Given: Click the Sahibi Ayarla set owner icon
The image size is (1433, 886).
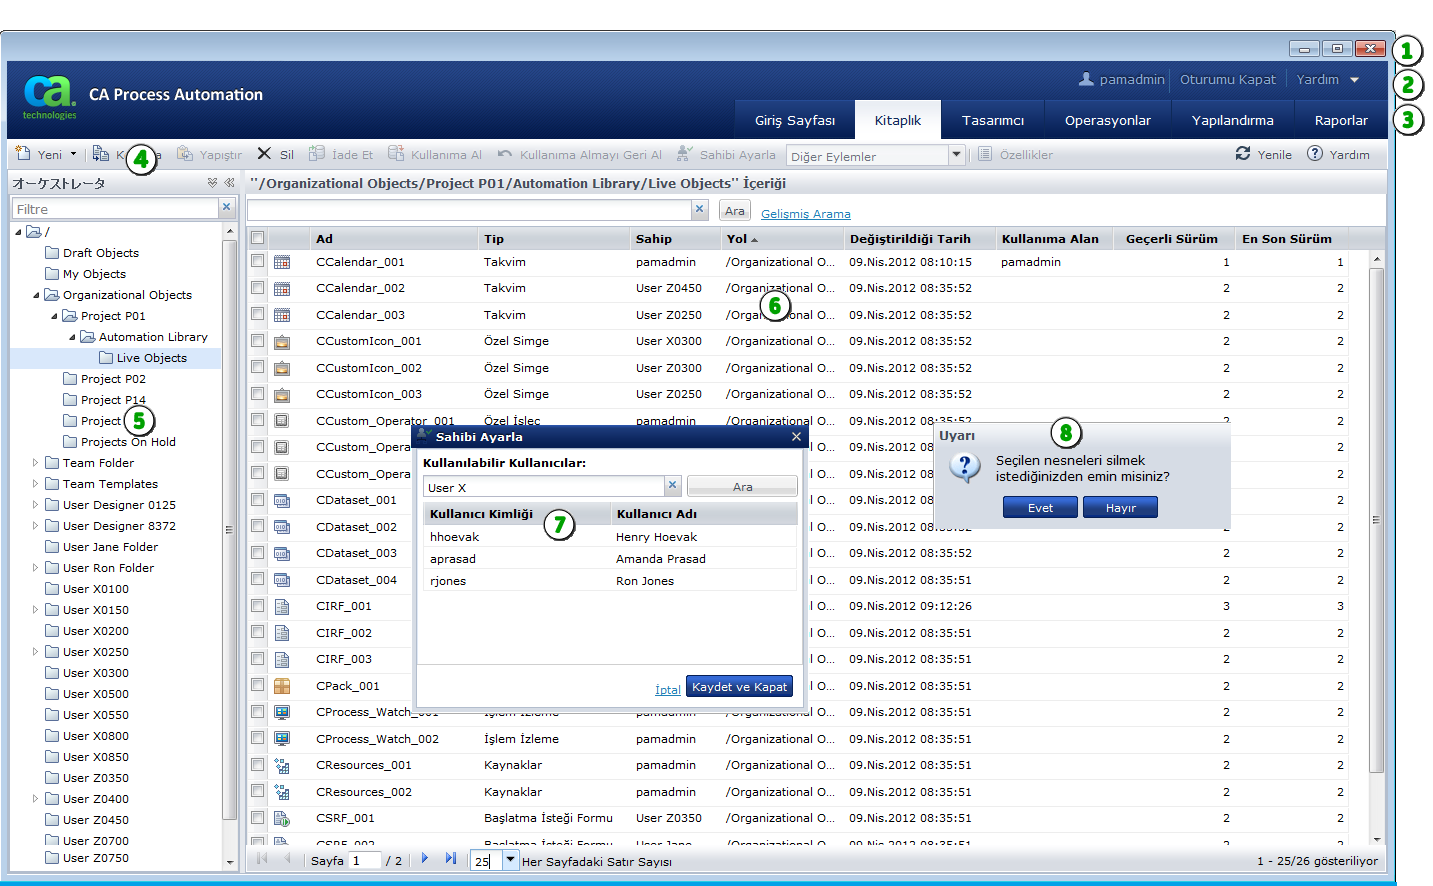Looking at the screenshot, I should pyautogui.click(x=684, y=154).
